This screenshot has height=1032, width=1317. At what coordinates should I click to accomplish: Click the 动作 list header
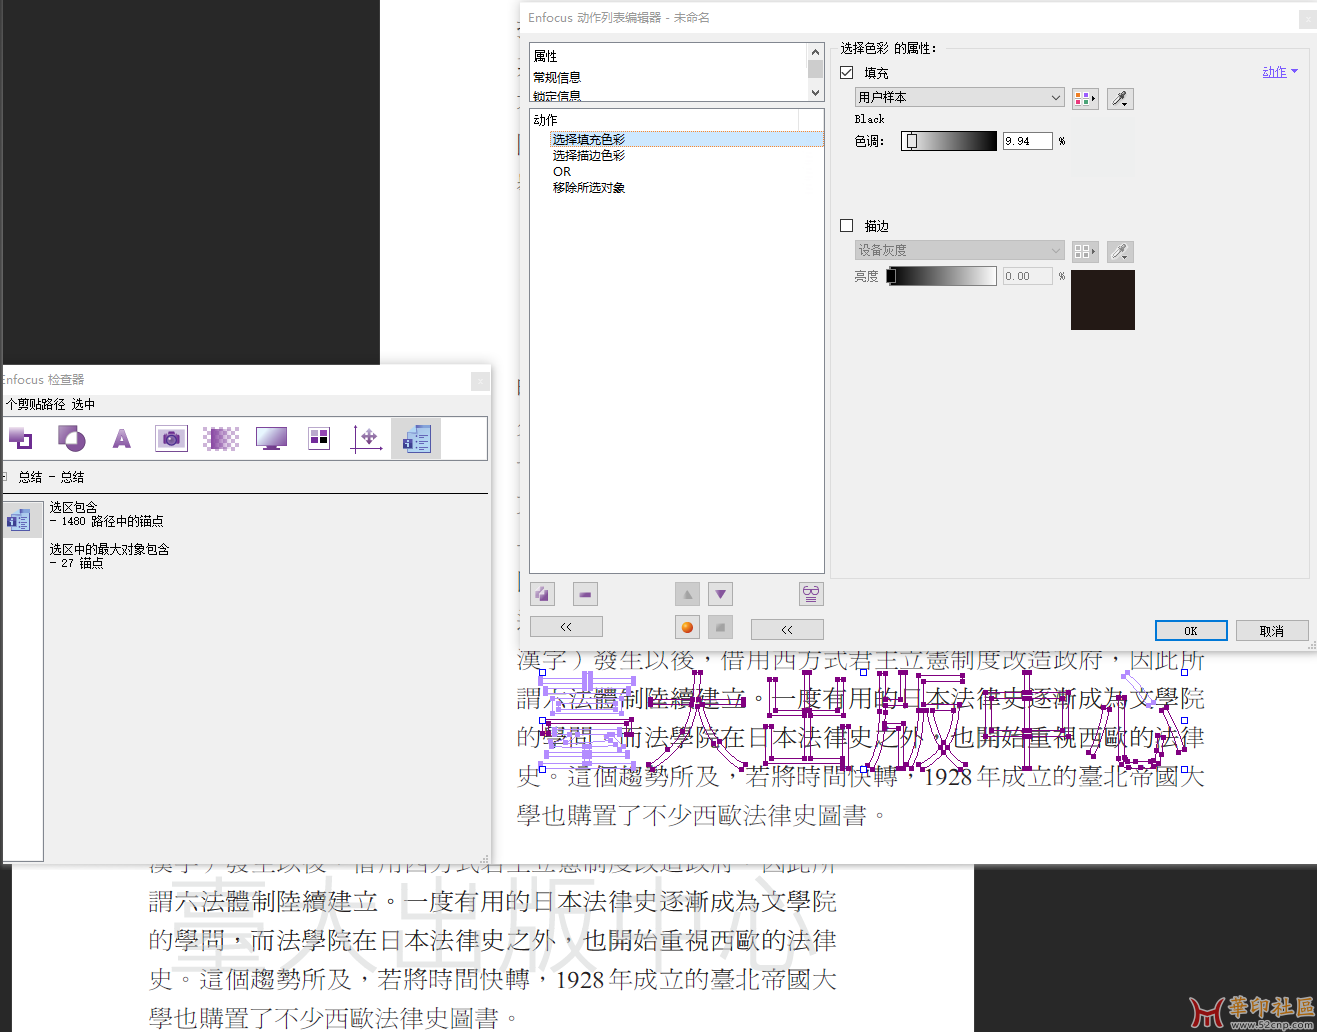coord(546,119)
